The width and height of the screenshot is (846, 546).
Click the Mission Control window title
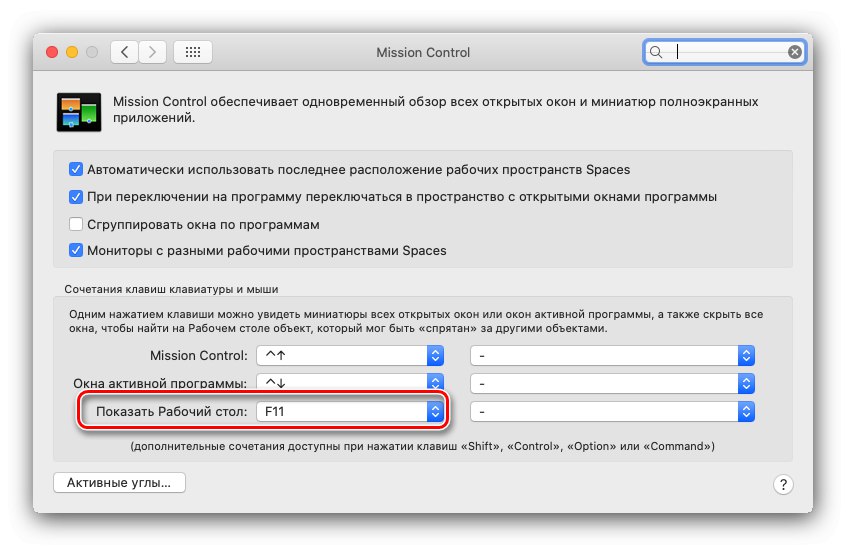(x=423, y=52)
